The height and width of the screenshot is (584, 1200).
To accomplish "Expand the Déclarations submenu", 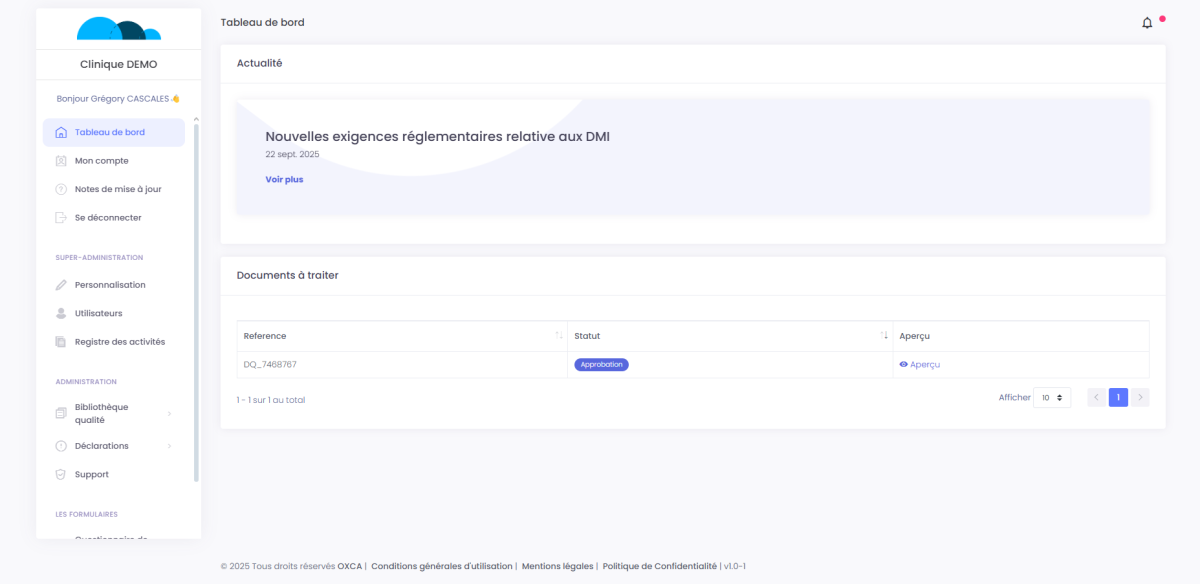I will pos(169,446).
